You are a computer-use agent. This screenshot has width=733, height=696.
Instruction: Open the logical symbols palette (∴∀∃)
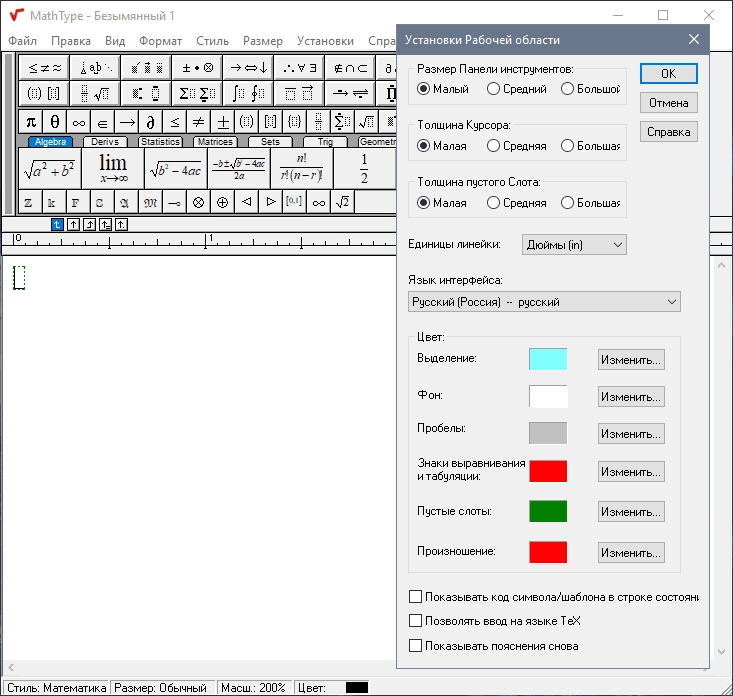[x=300, y=68]
